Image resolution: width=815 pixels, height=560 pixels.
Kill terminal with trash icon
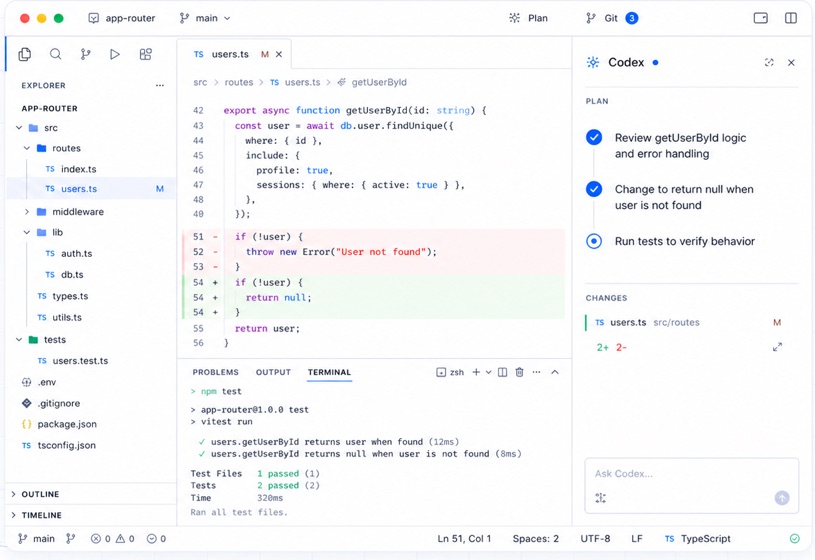(519, 372)
